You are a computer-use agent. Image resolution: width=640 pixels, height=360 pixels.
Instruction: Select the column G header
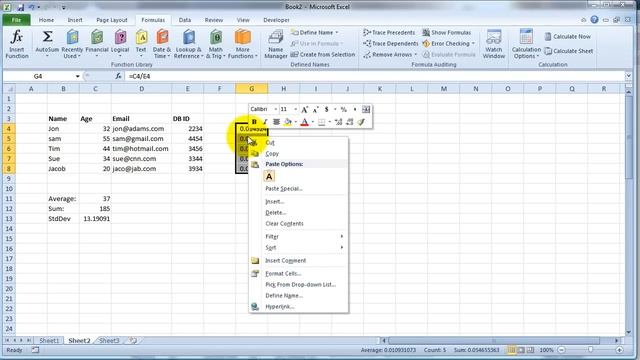tap(251, 89)
